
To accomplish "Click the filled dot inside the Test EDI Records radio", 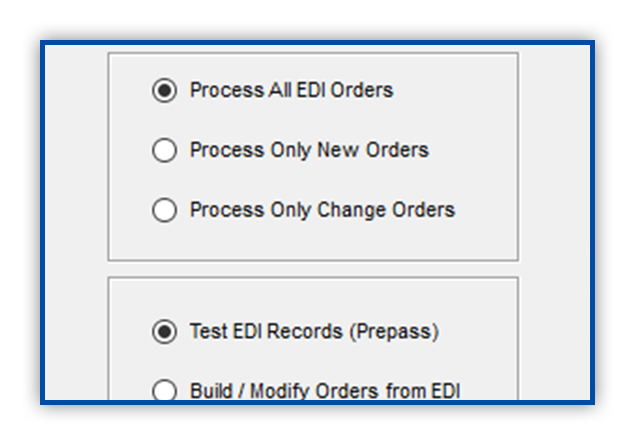I will click(164, 332).
